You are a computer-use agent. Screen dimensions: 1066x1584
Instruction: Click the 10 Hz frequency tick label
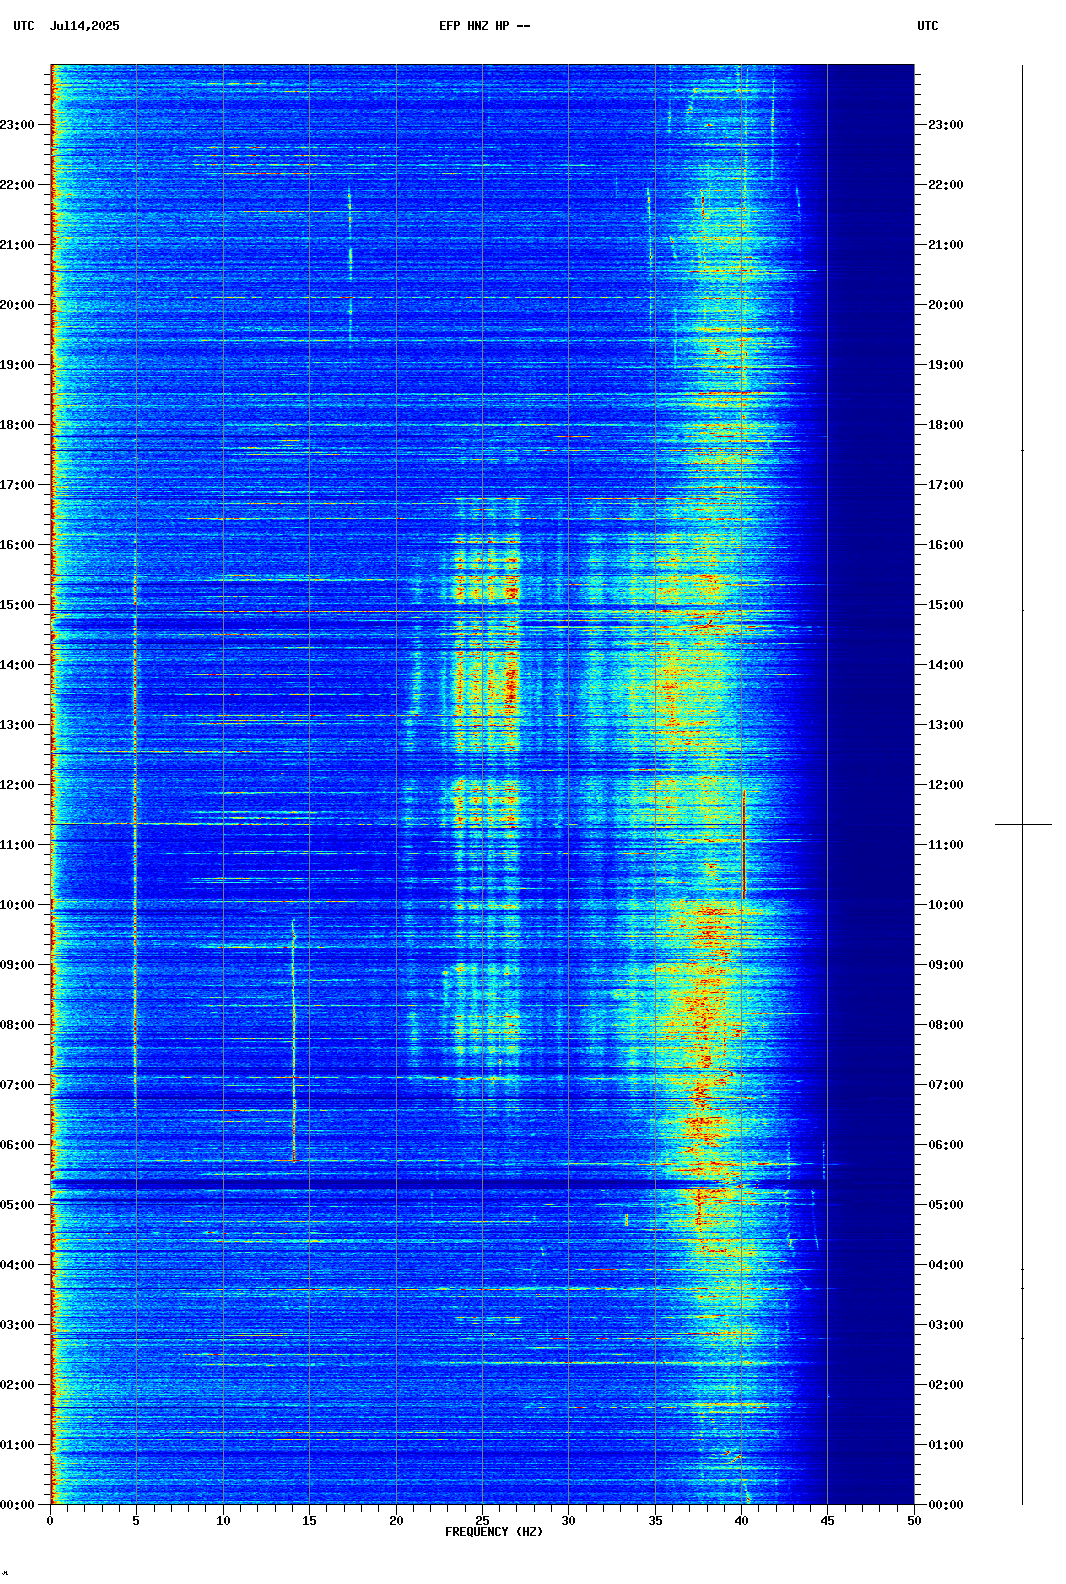coord(223,1521)
